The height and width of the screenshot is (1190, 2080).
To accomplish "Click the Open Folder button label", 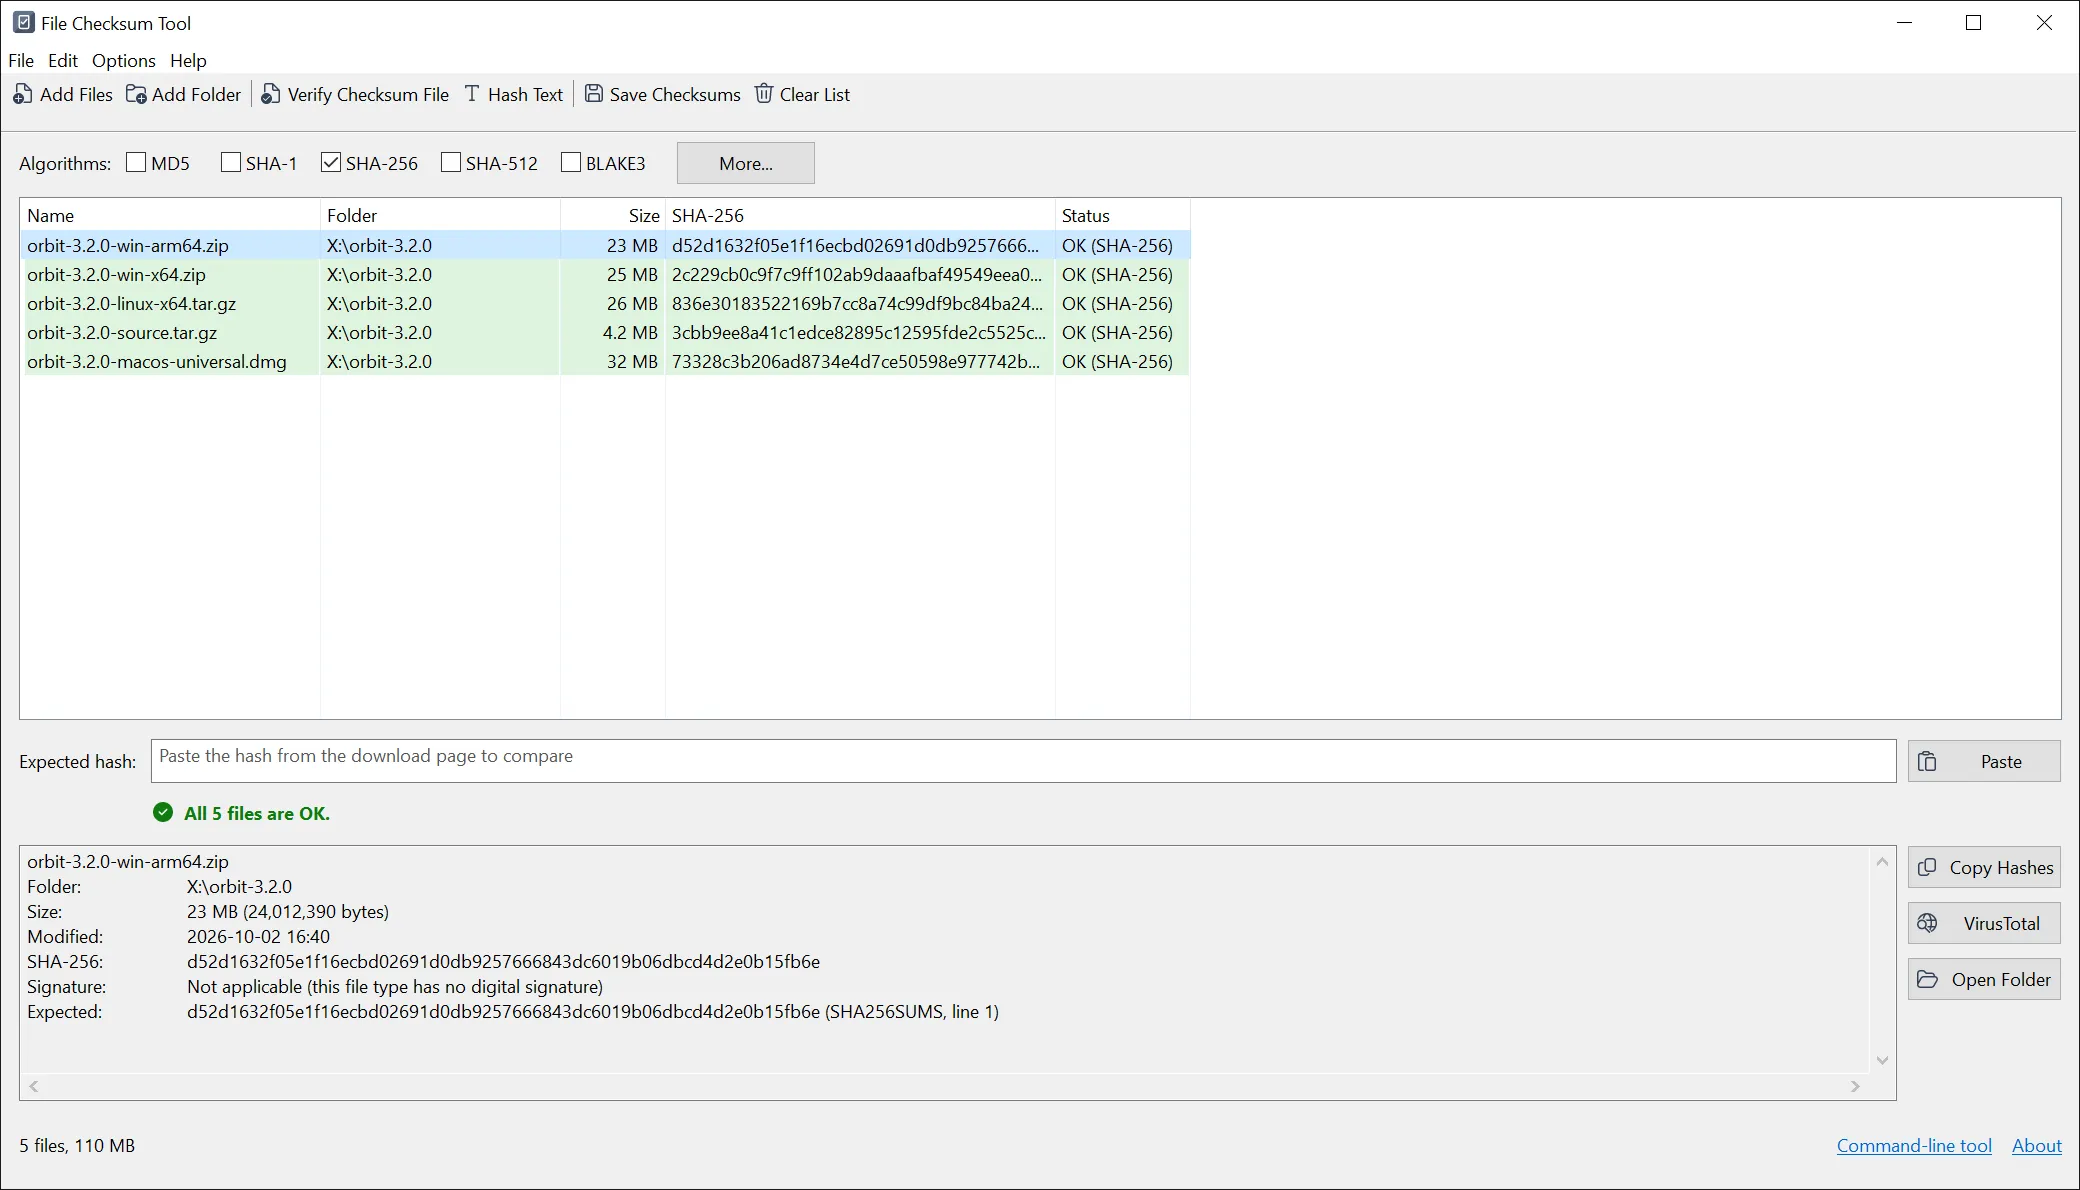I will click(2001, 980).
